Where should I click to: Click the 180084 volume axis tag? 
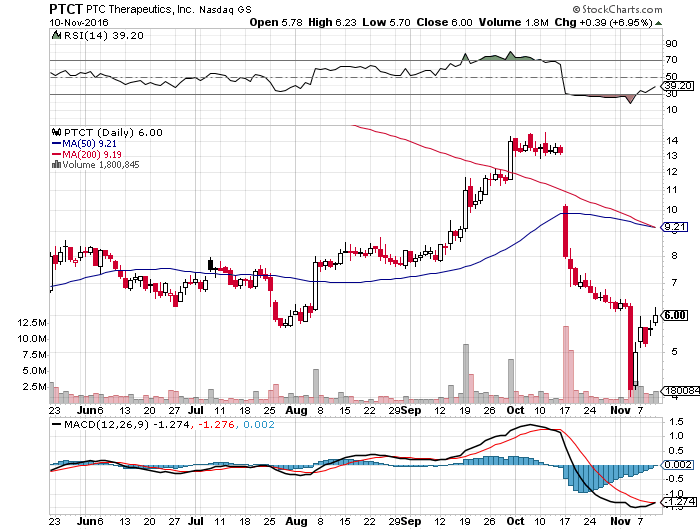point(680,391)
